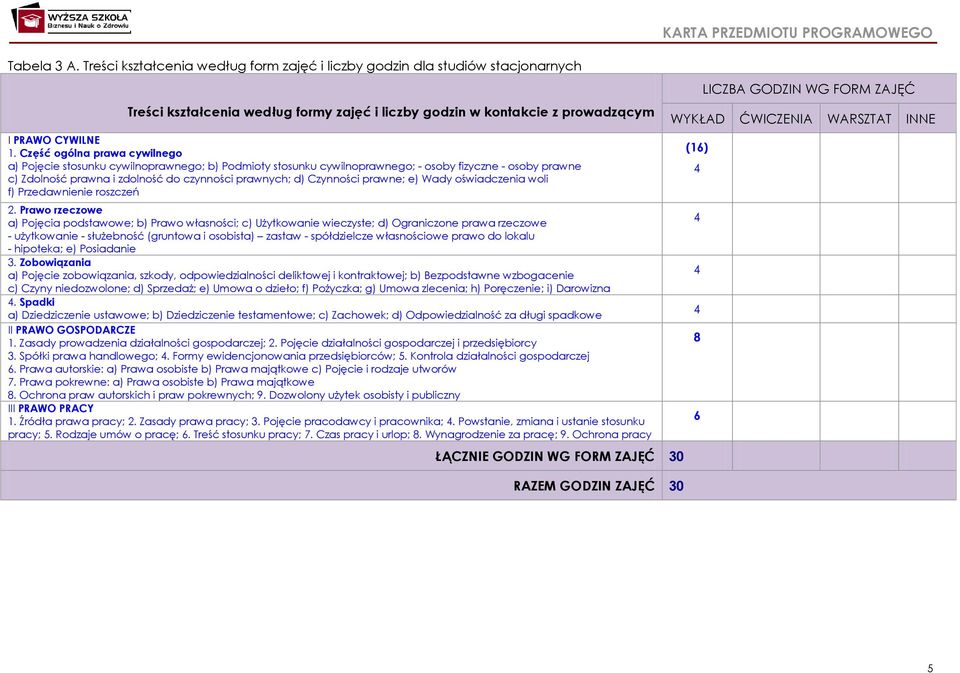Click the (16) hours value for Prawo cywilne
The height and width of the screenshot is (673, 960).
(x=697, y=147)
